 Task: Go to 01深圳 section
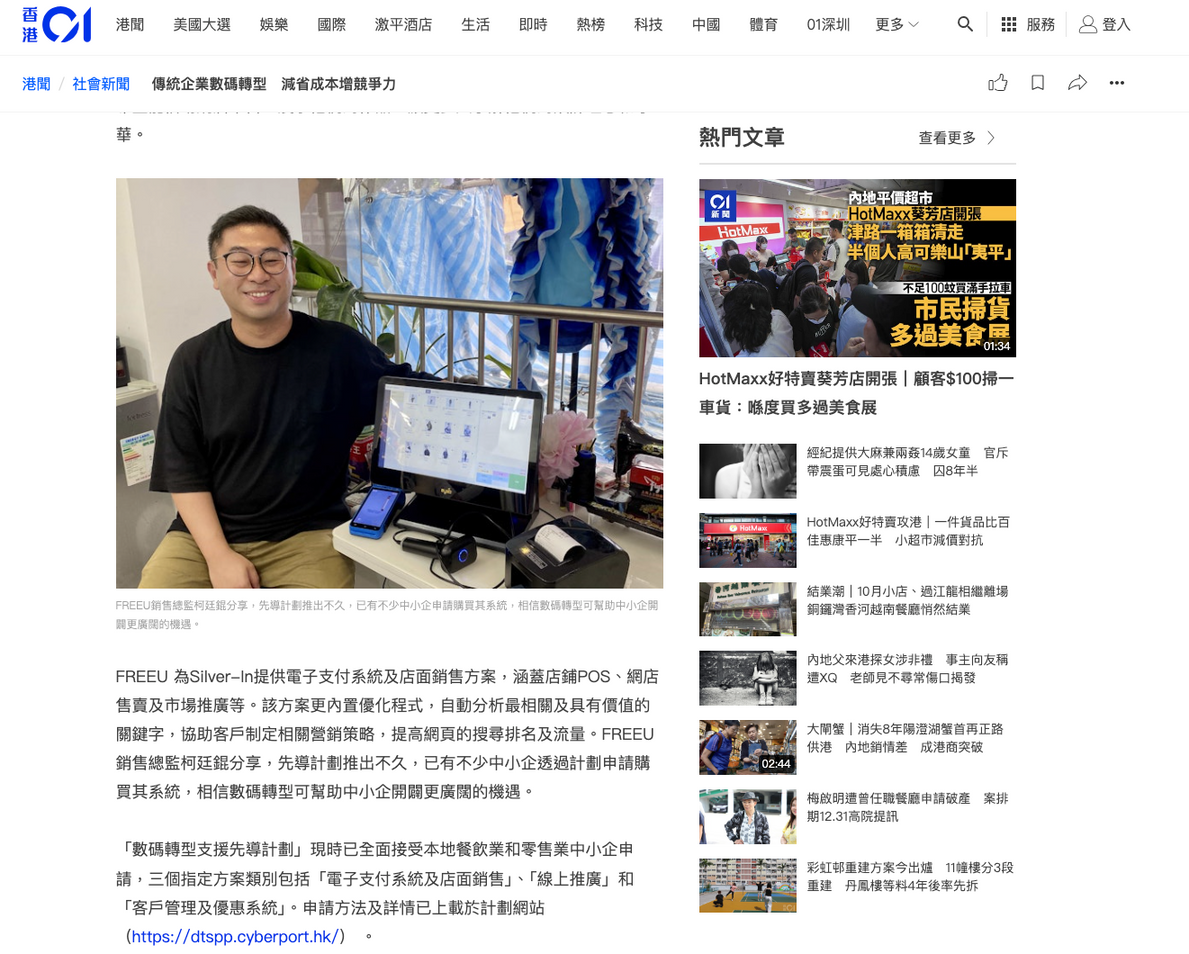pyautogui.click(x=828, y=25)
